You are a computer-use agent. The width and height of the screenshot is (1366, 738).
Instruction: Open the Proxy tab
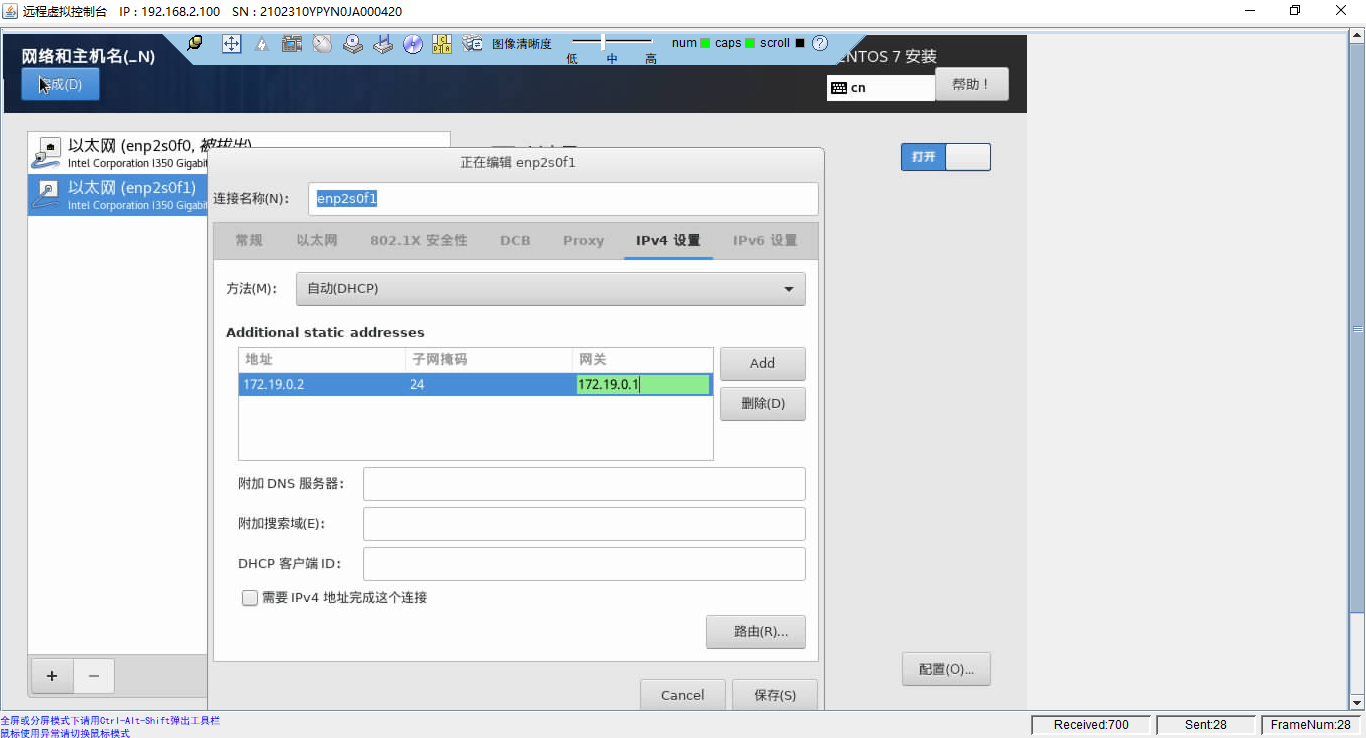(x=583, y=240)
